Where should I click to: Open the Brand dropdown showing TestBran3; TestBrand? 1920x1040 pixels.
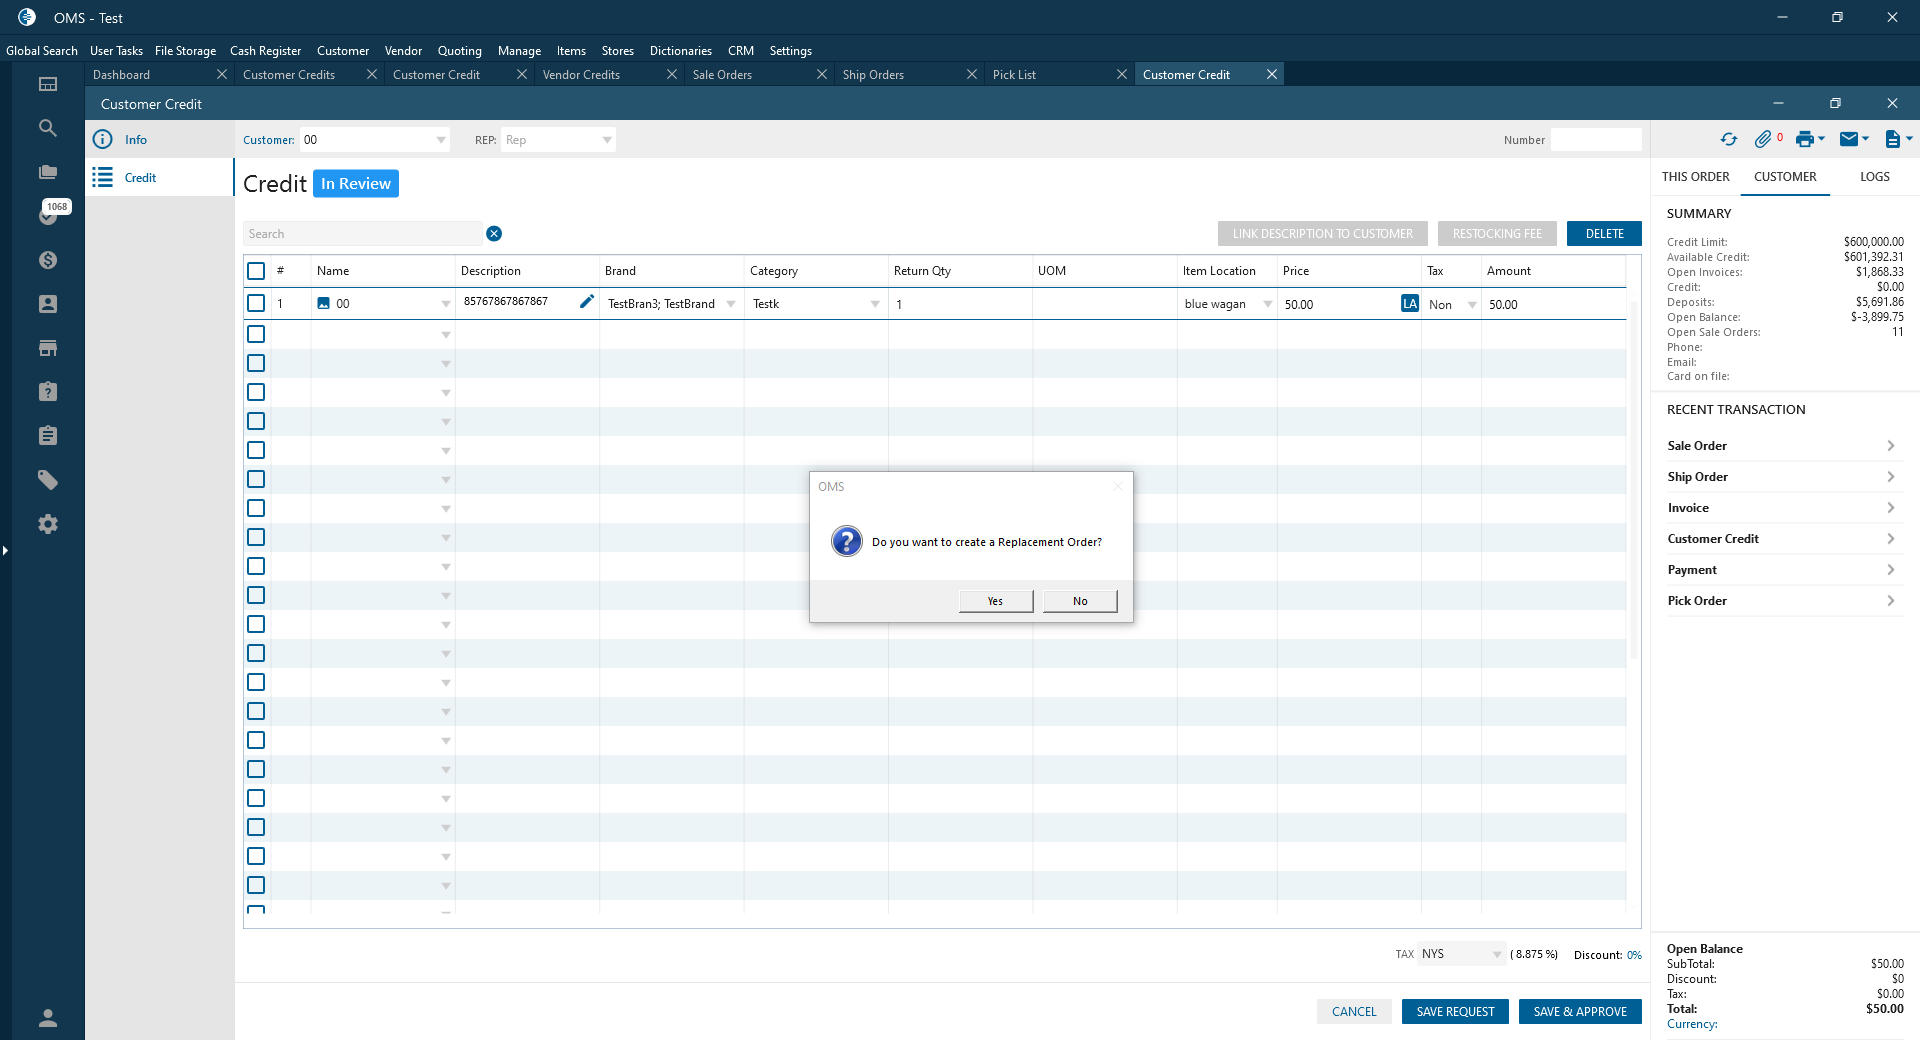(x=731, y=304)
